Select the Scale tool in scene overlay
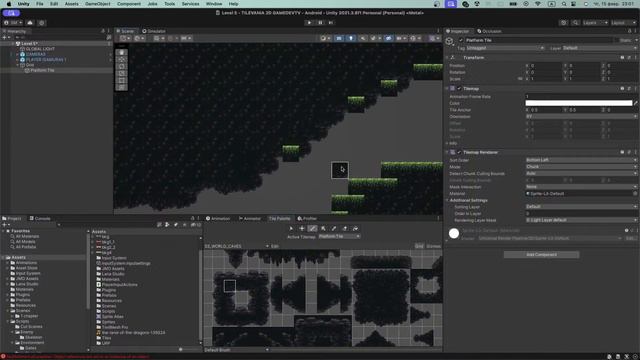640x360 pixels. click(122, 73)
